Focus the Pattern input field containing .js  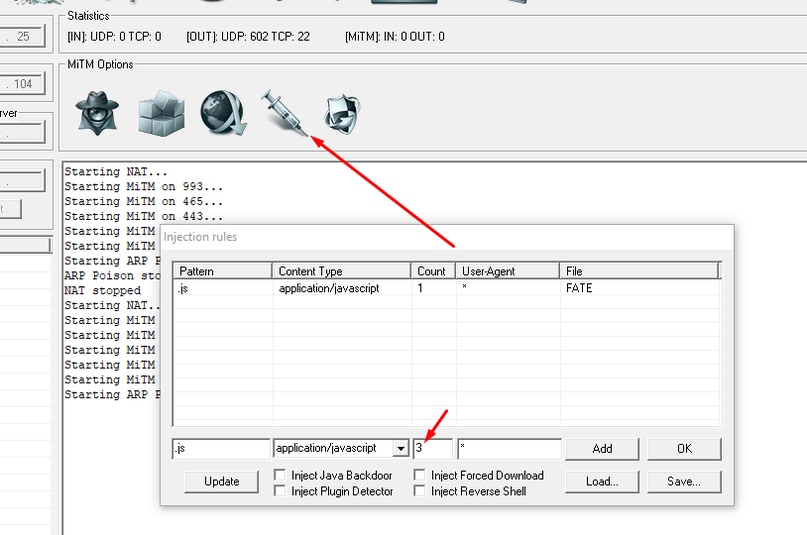tap(220, 449)
